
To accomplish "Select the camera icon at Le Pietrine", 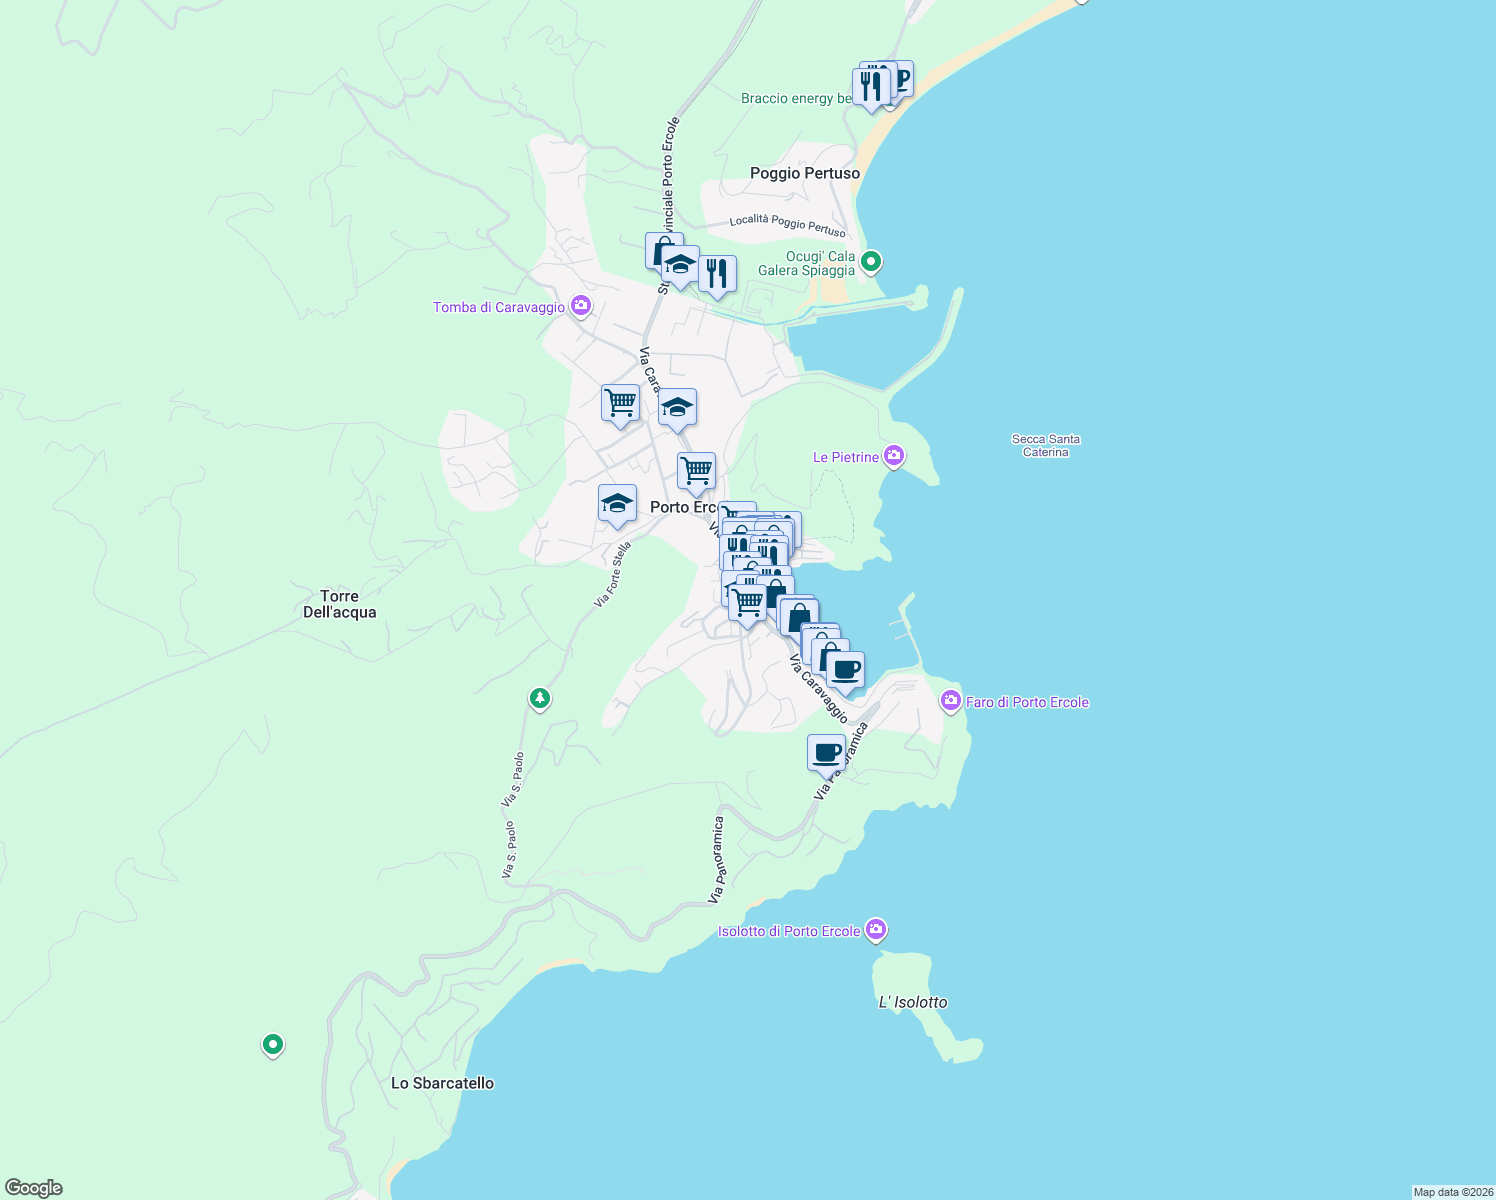I will tap(893, 454).
